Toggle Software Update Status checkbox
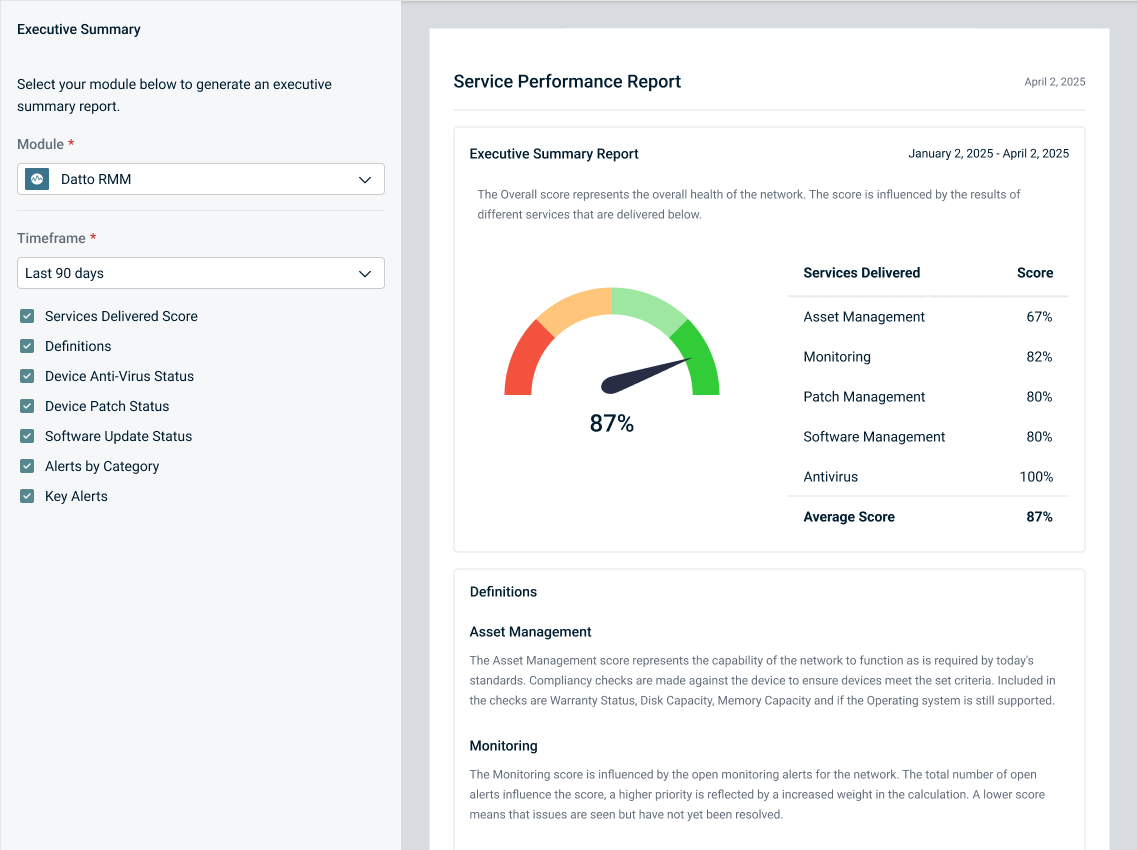The width and height of the screenshot is (1137, 850). click(x=27, y=437)
